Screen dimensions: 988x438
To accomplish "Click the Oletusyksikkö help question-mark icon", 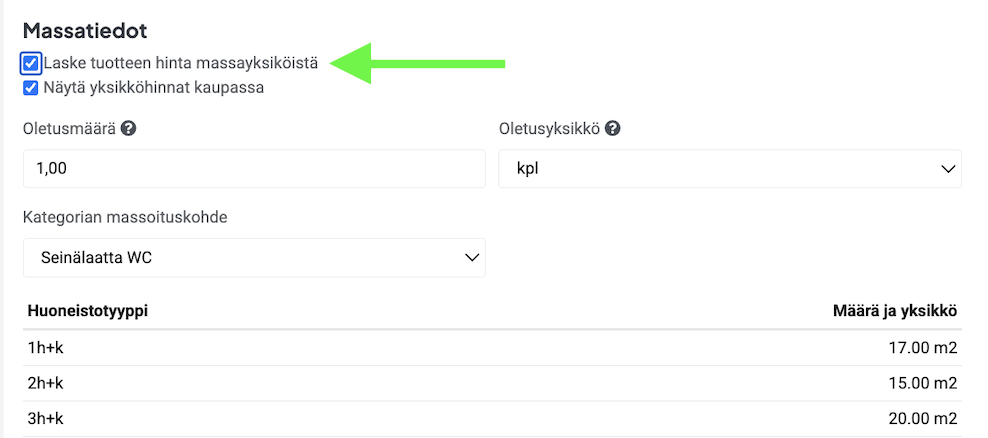I will click(612, 129).
